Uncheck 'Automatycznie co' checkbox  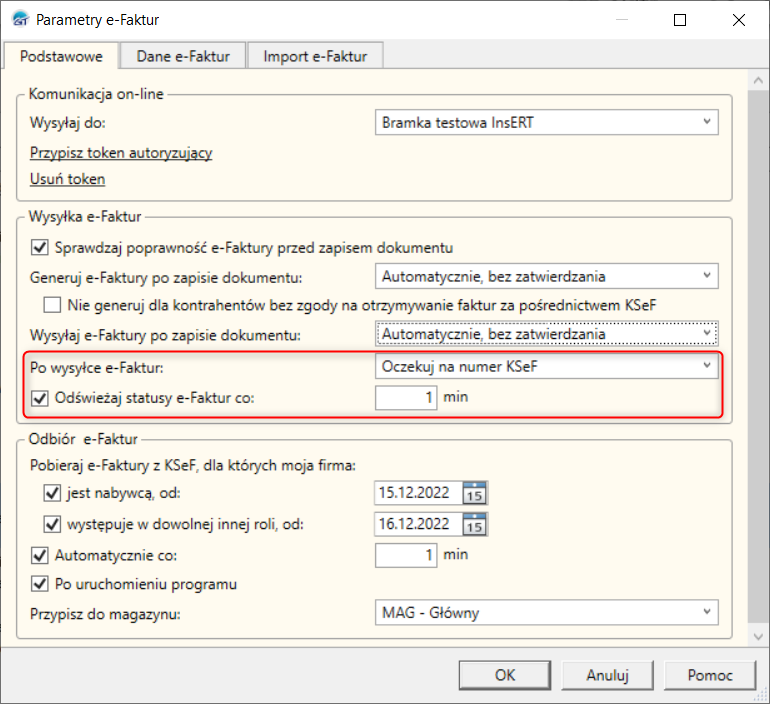[x=41, y=554]
